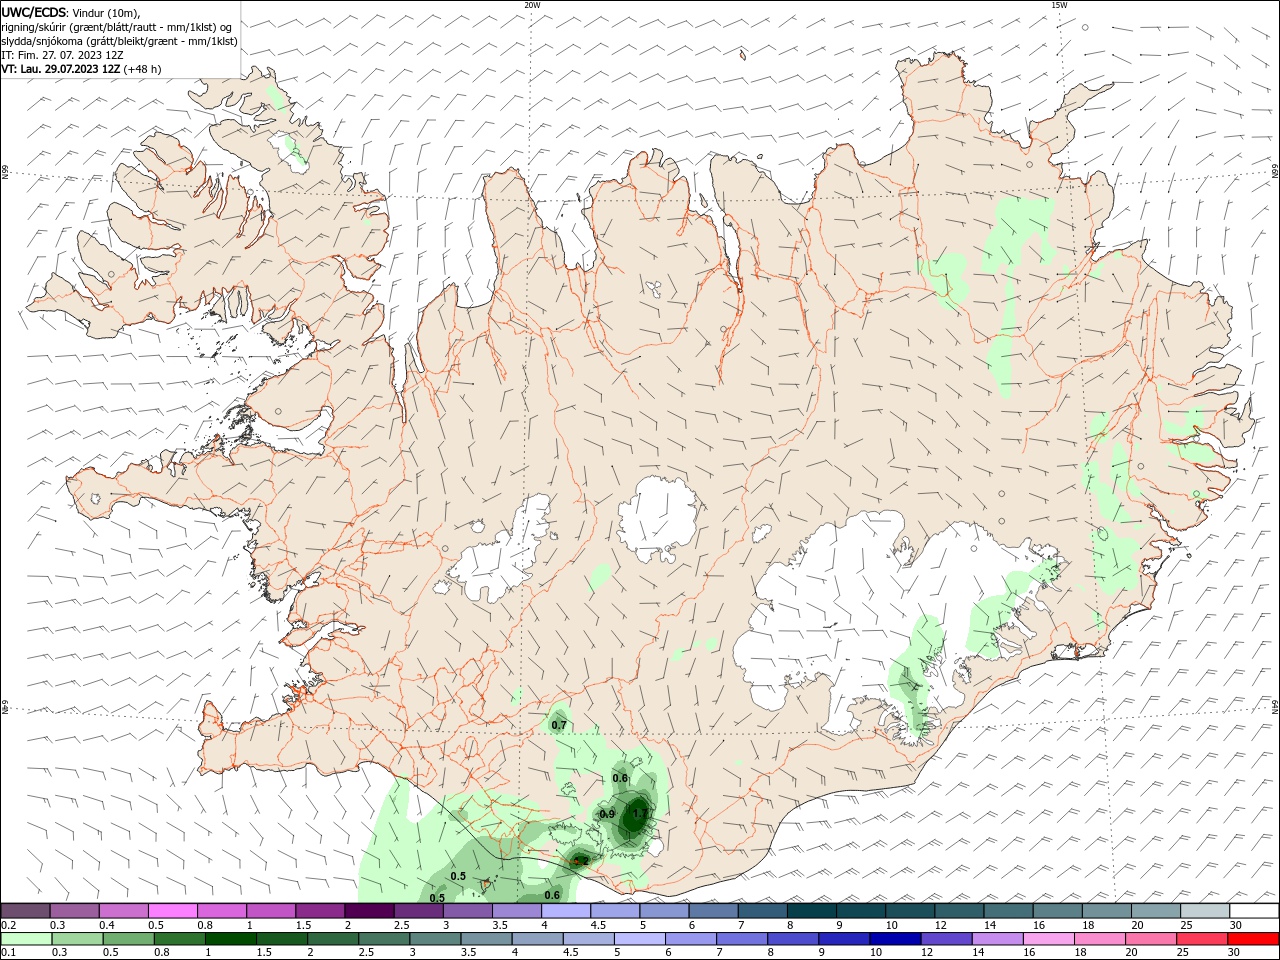Click the '1.1' value in the dark green core

click(640, 814)
